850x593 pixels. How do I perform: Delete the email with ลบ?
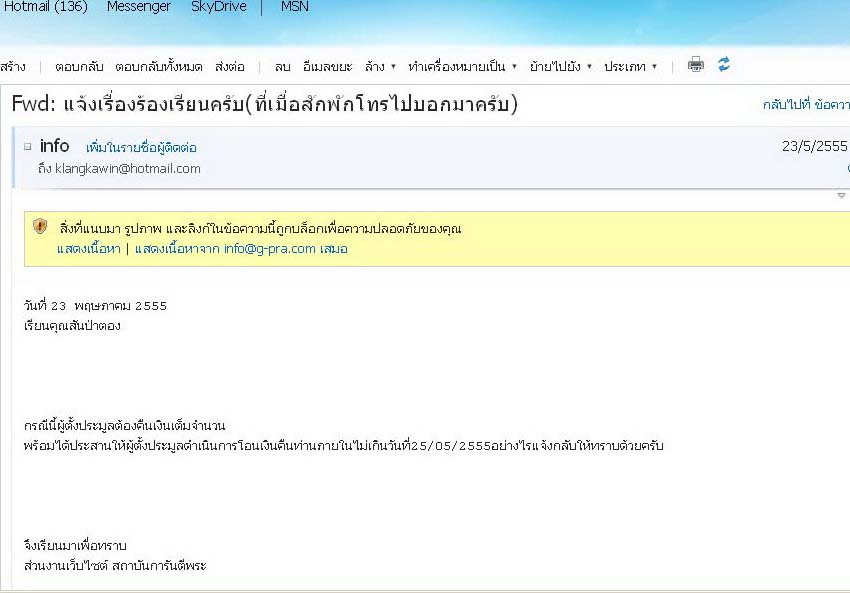point(282,67)
